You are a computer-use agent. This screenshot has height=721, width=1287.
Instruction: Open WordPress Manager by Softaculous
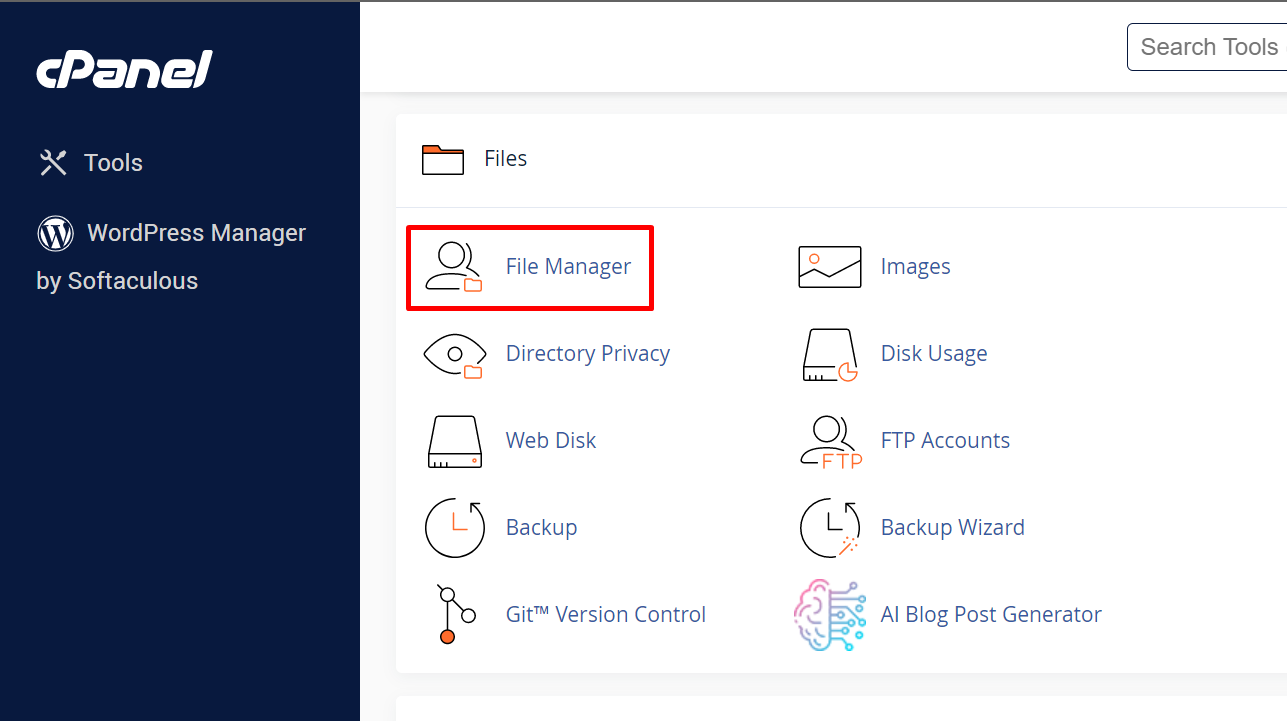click(x=171, y=257)
